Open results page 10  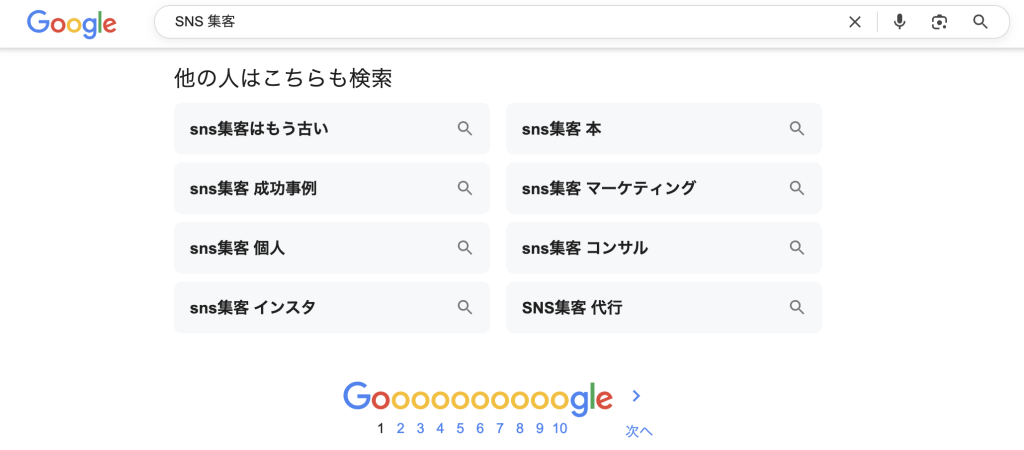(560, 428)
